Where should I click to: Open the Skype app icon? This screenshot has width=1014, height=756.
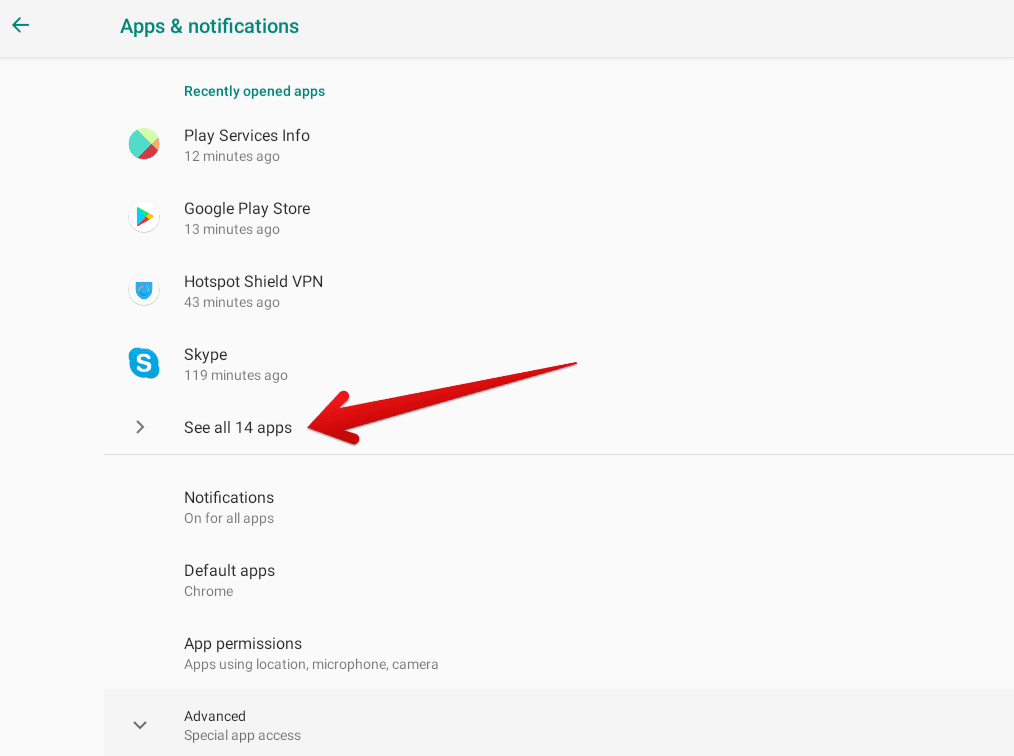click(x=144, y=363)
